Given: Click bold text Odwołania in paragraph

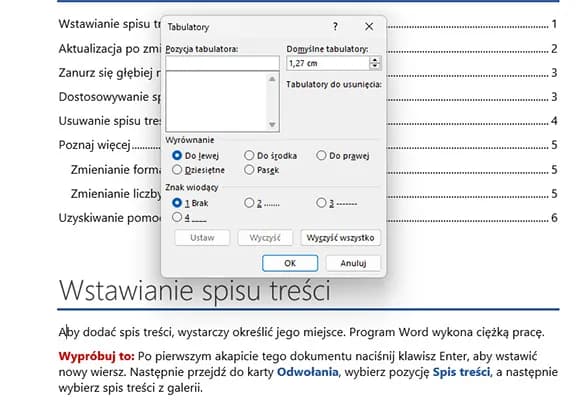Looking at the screenshot, I should pos(307,372).
